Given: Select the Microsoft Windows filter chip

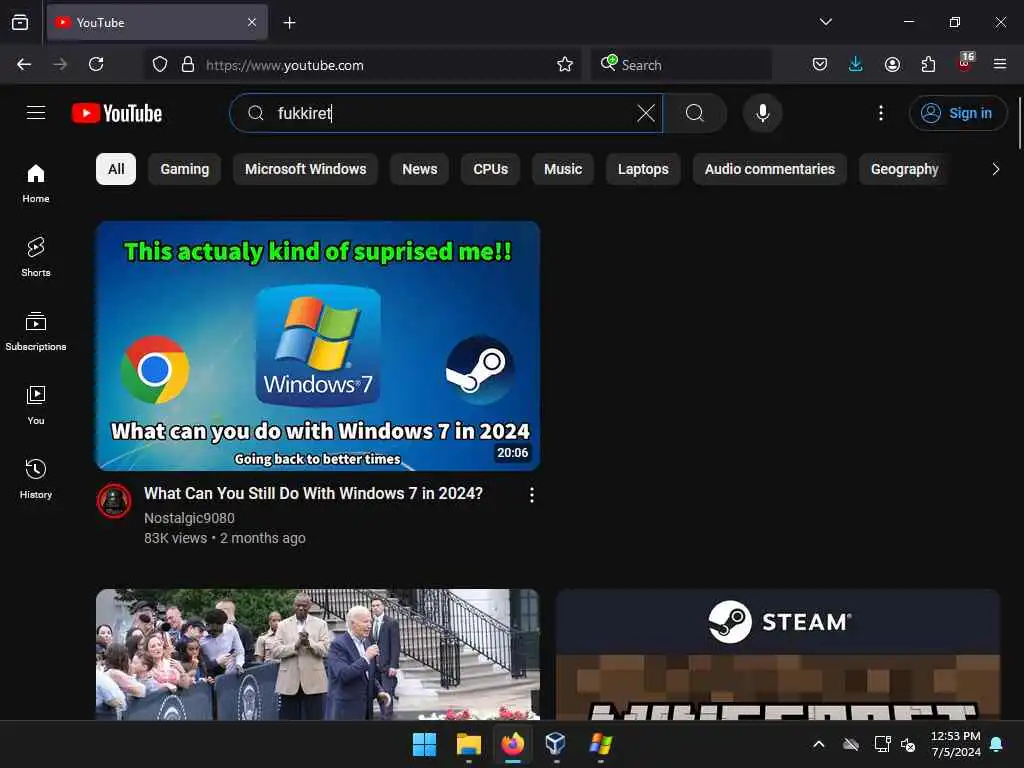Looking at the screenshot, I should 306,169.
